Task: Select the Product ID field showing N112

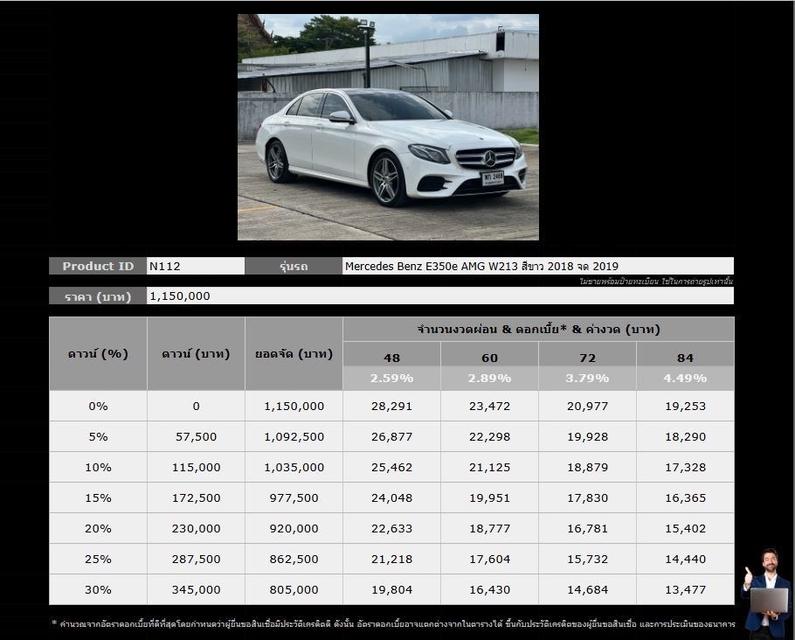Action: [x=195, y=266]
